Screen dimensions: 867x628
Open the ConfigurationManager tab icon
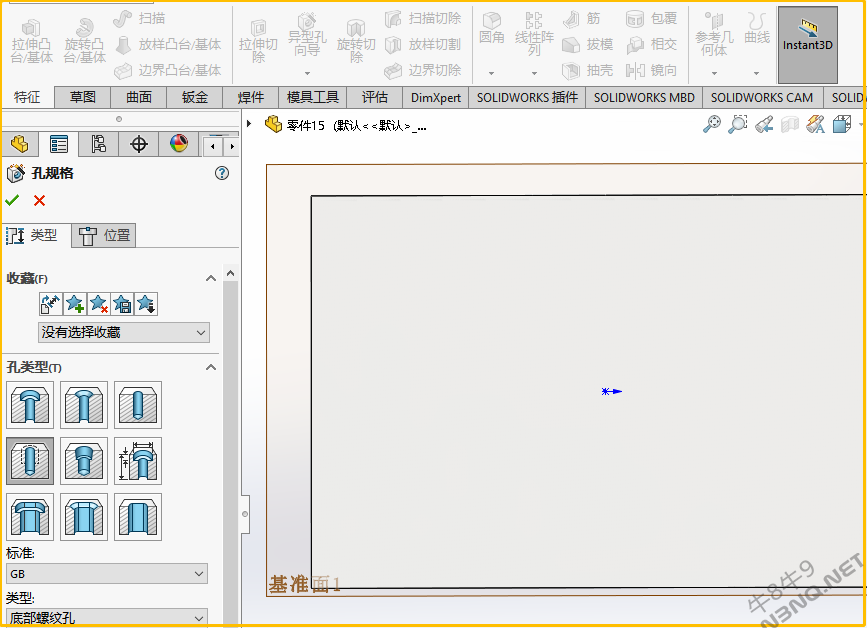tap(98, 144)
